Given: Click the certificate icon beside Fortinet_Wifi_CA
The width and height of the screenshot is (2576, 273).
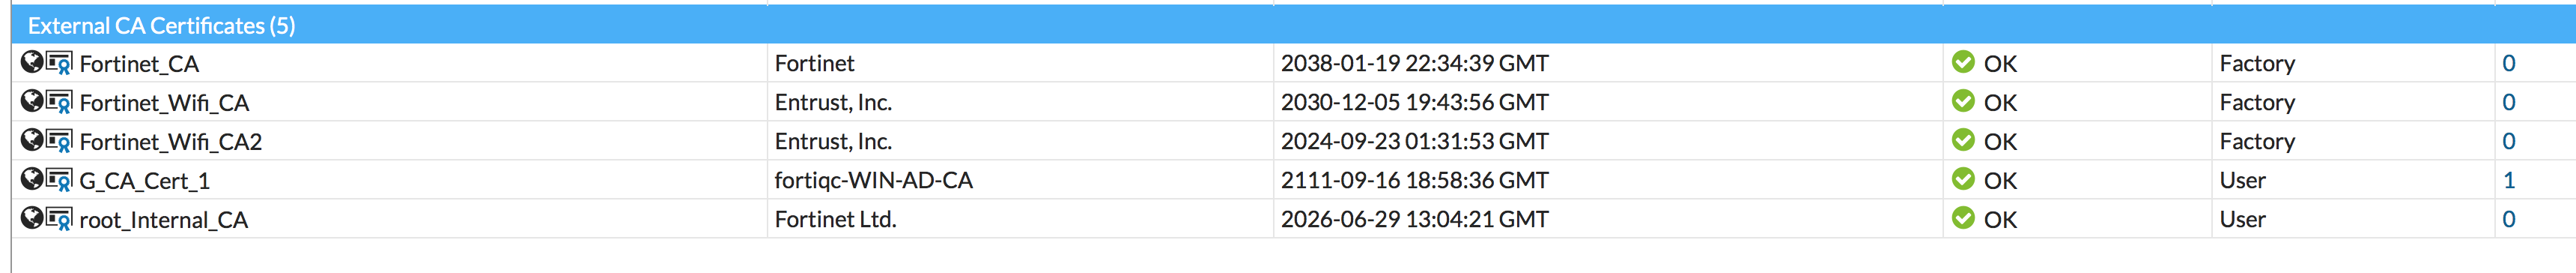Looking at the screenshot, I should (x=60, y=102).
